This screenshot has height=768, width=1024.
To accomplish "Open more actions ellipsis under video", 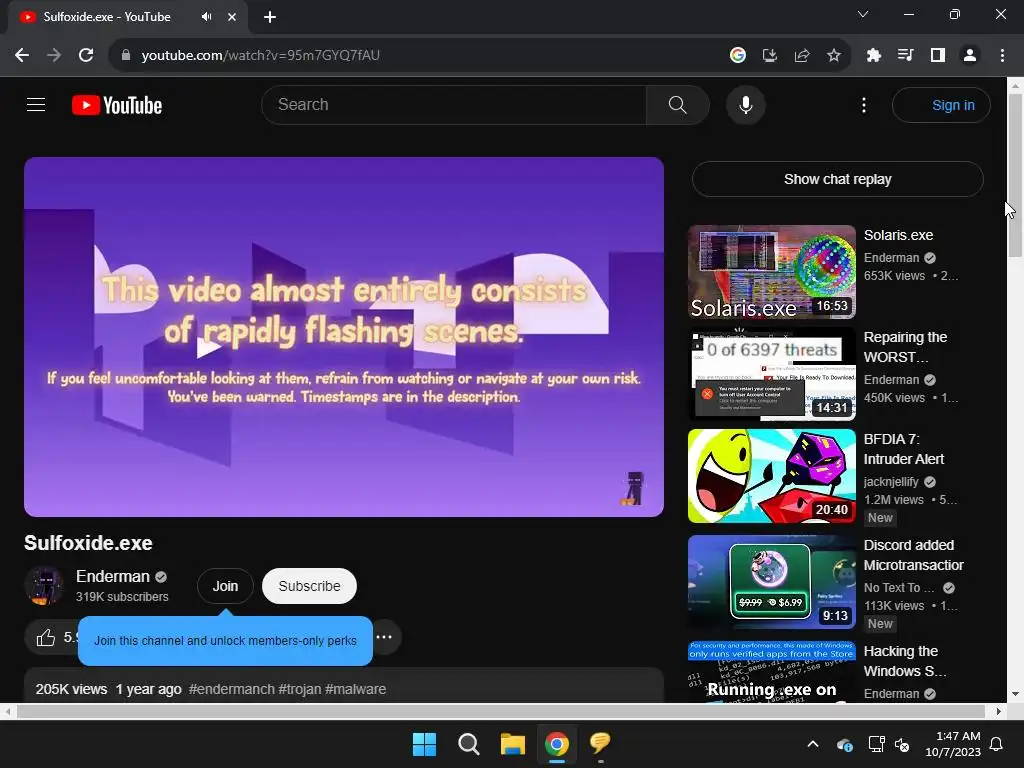I will click(x=384, y=637).
